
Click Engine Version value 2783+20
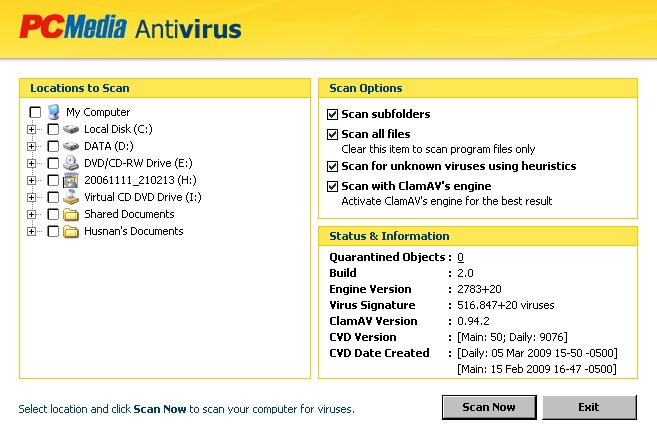point(479,289)
